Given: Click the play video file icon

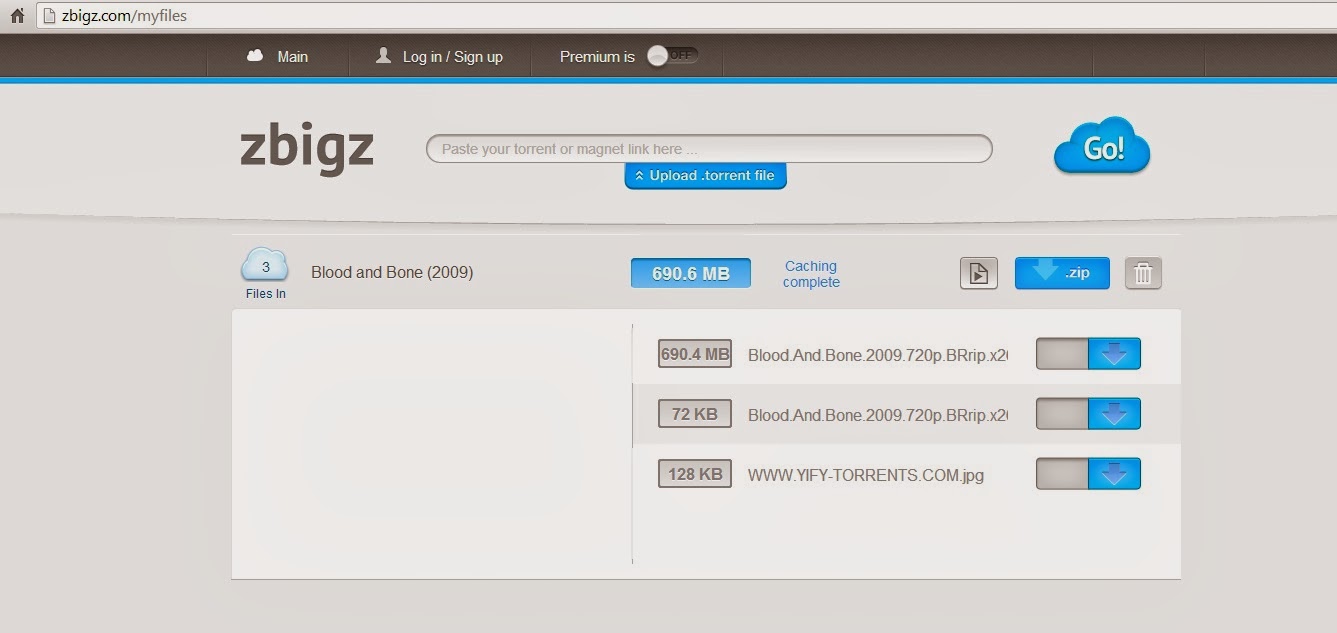Looking at the screenshot, I should pyautogui.click(x=979, y=273).
